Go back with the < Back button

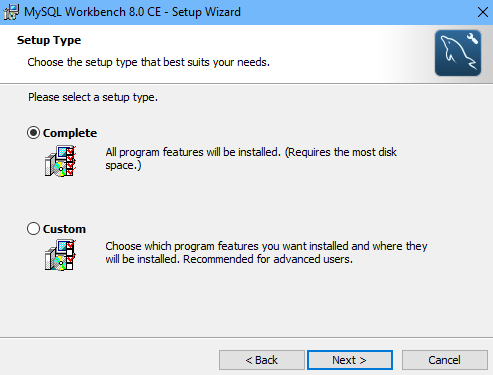(262, 360)
